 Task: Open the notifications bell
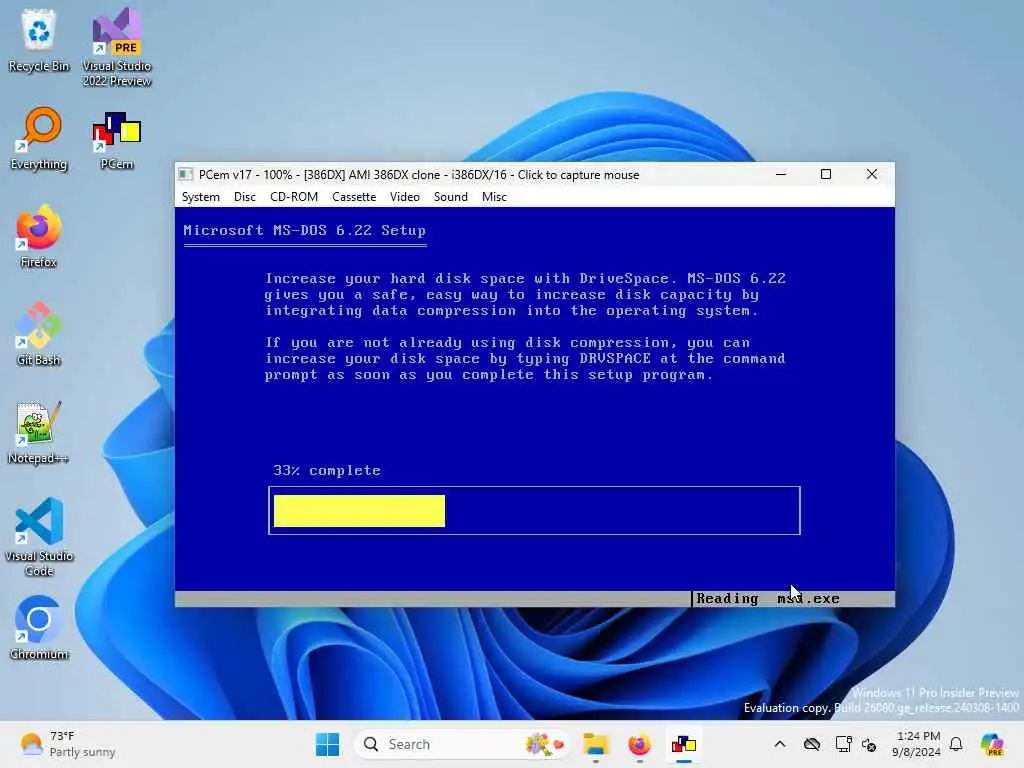click(956, 744)
